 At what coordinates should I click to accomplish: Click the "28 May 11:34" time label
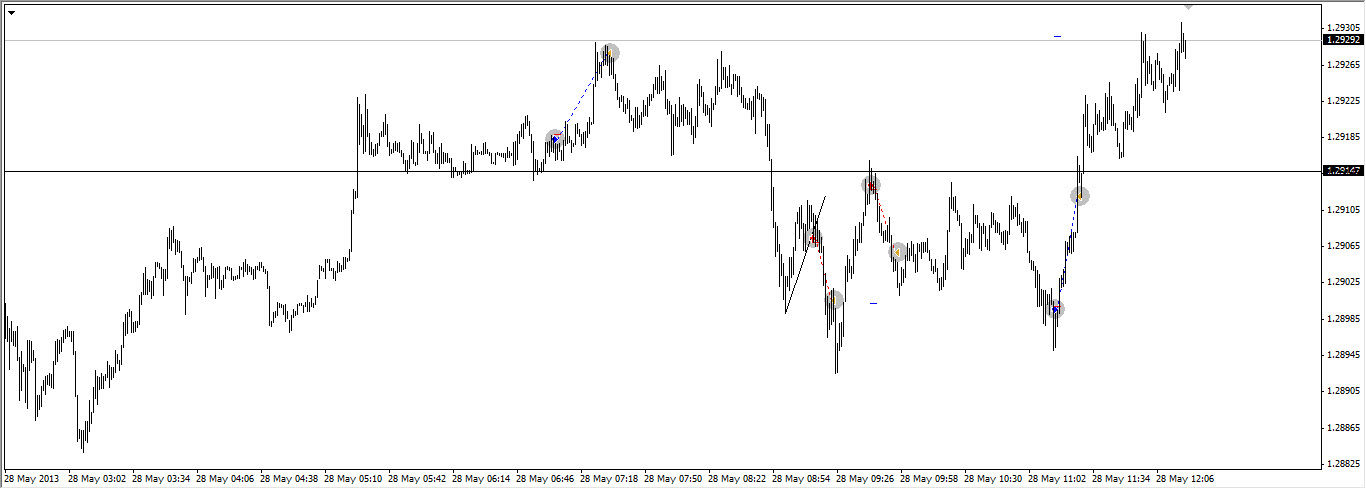pos(1122,479)
